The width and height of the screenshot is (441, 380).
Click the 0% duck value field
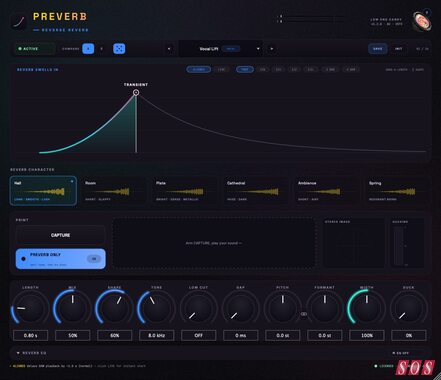coord(409,335)
